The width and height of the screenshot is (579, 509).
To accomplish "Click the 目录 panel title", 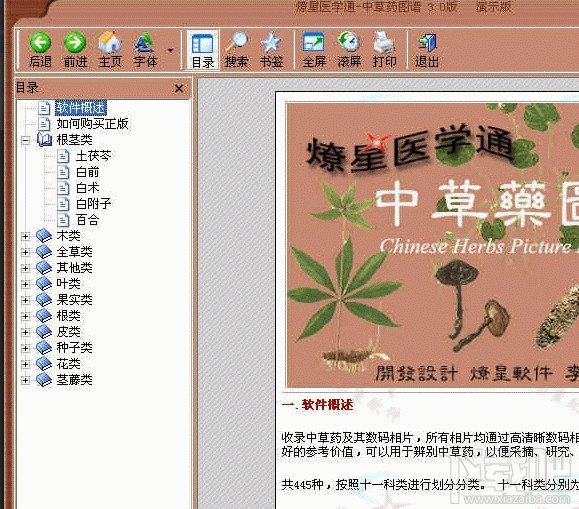I will point(27,88).
